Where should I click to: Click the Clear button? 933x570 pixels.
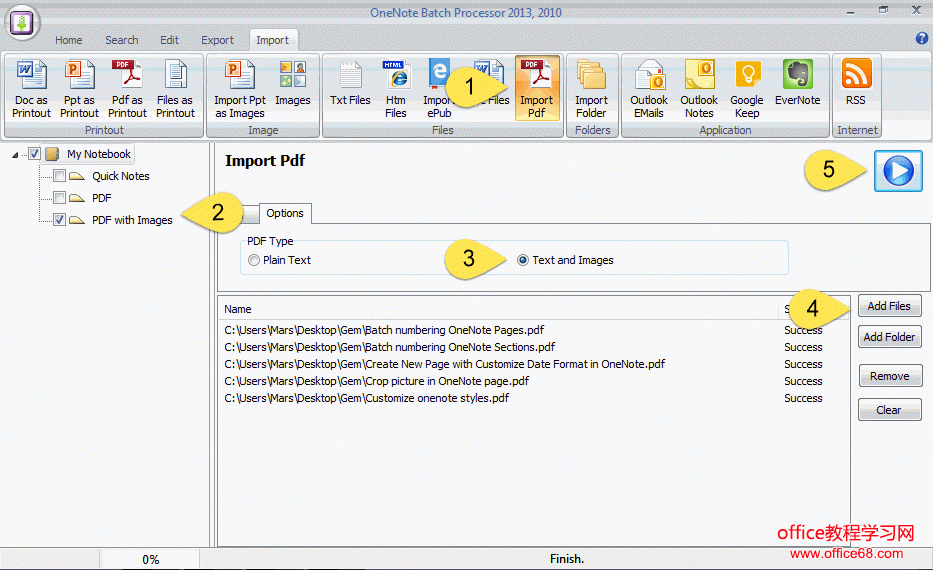[x=889, y=410]
